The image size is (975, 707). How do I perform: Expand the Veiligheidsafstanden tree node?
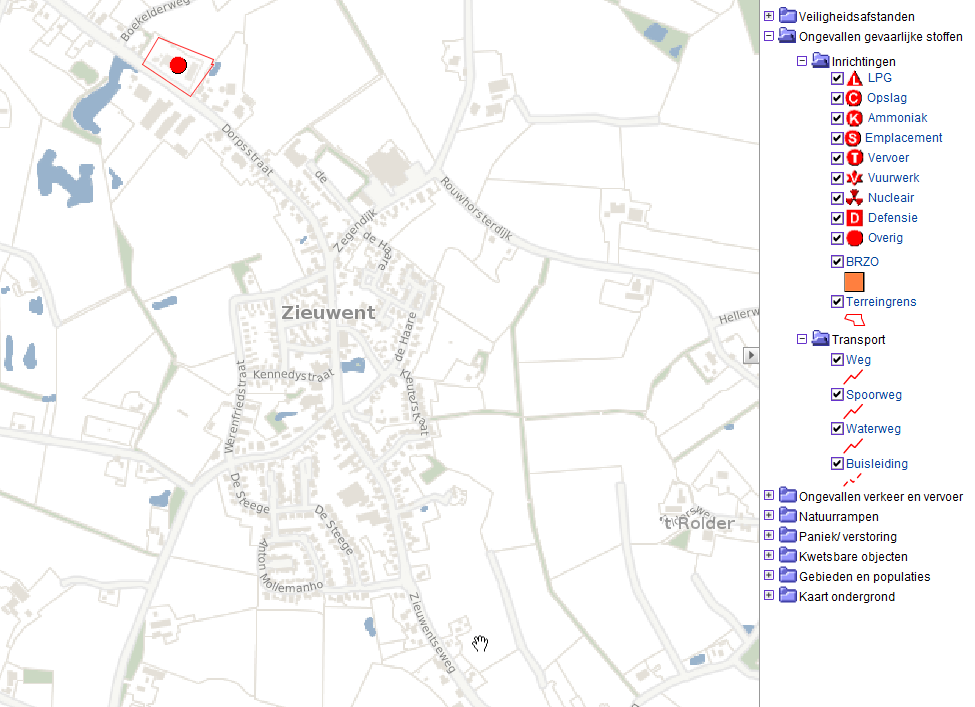click(x=769, y=16)
